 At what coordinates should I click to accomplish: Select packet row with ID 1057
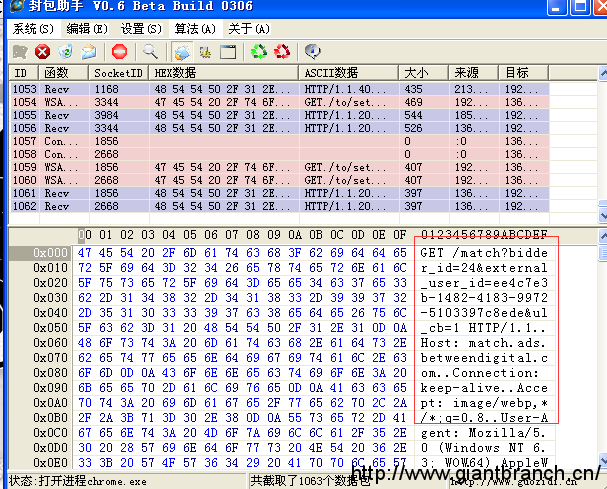point(279,141)
